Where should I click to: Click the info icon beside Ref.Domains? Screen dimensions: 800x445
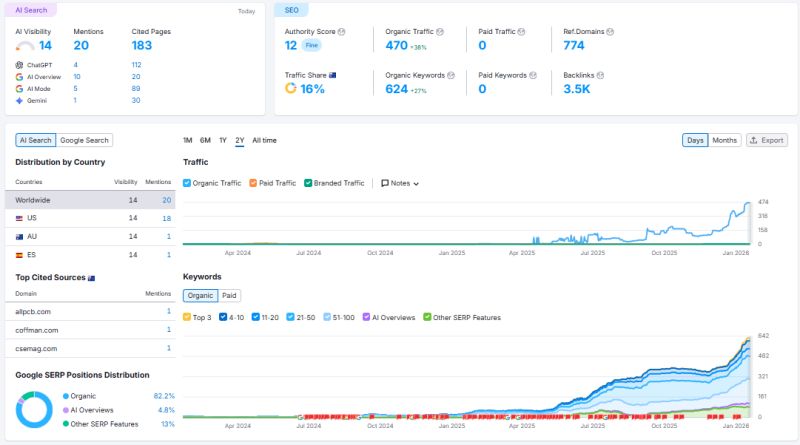tap(611, 32)
